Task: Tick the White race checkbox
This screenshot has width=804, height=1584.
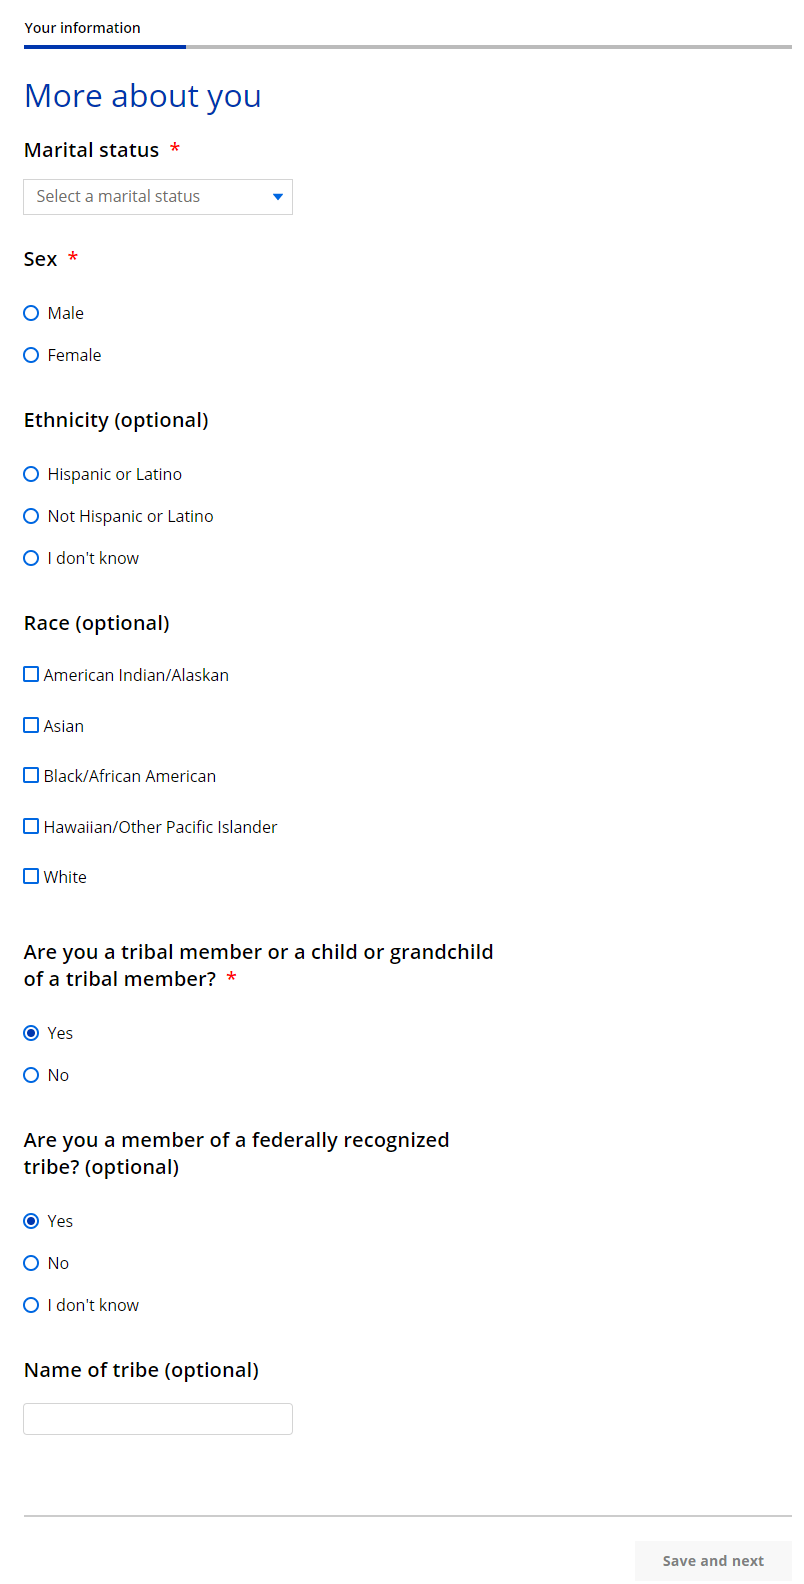Action: coord(31,877)
